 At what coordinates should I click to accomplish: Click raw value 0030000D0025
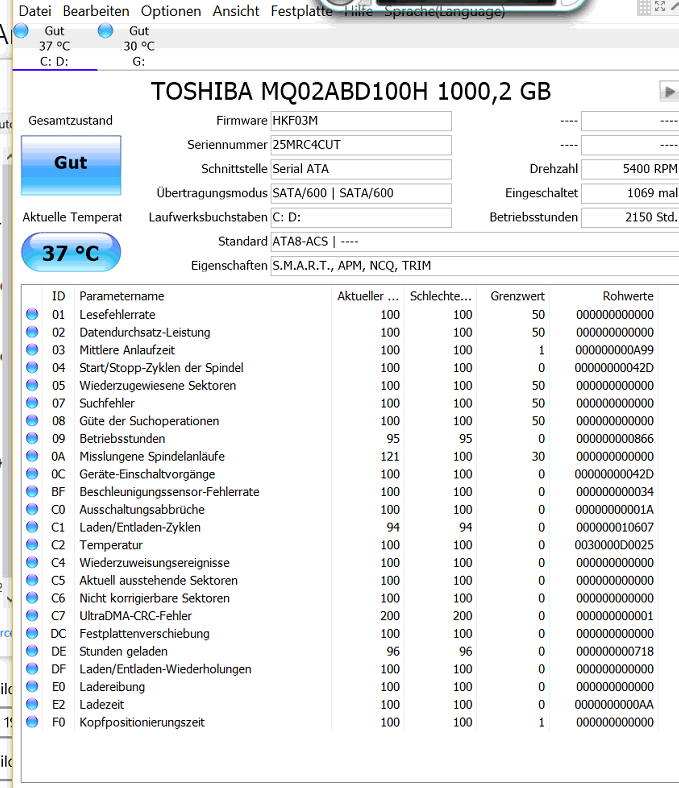pyautogui.click(x=614, y=545)
